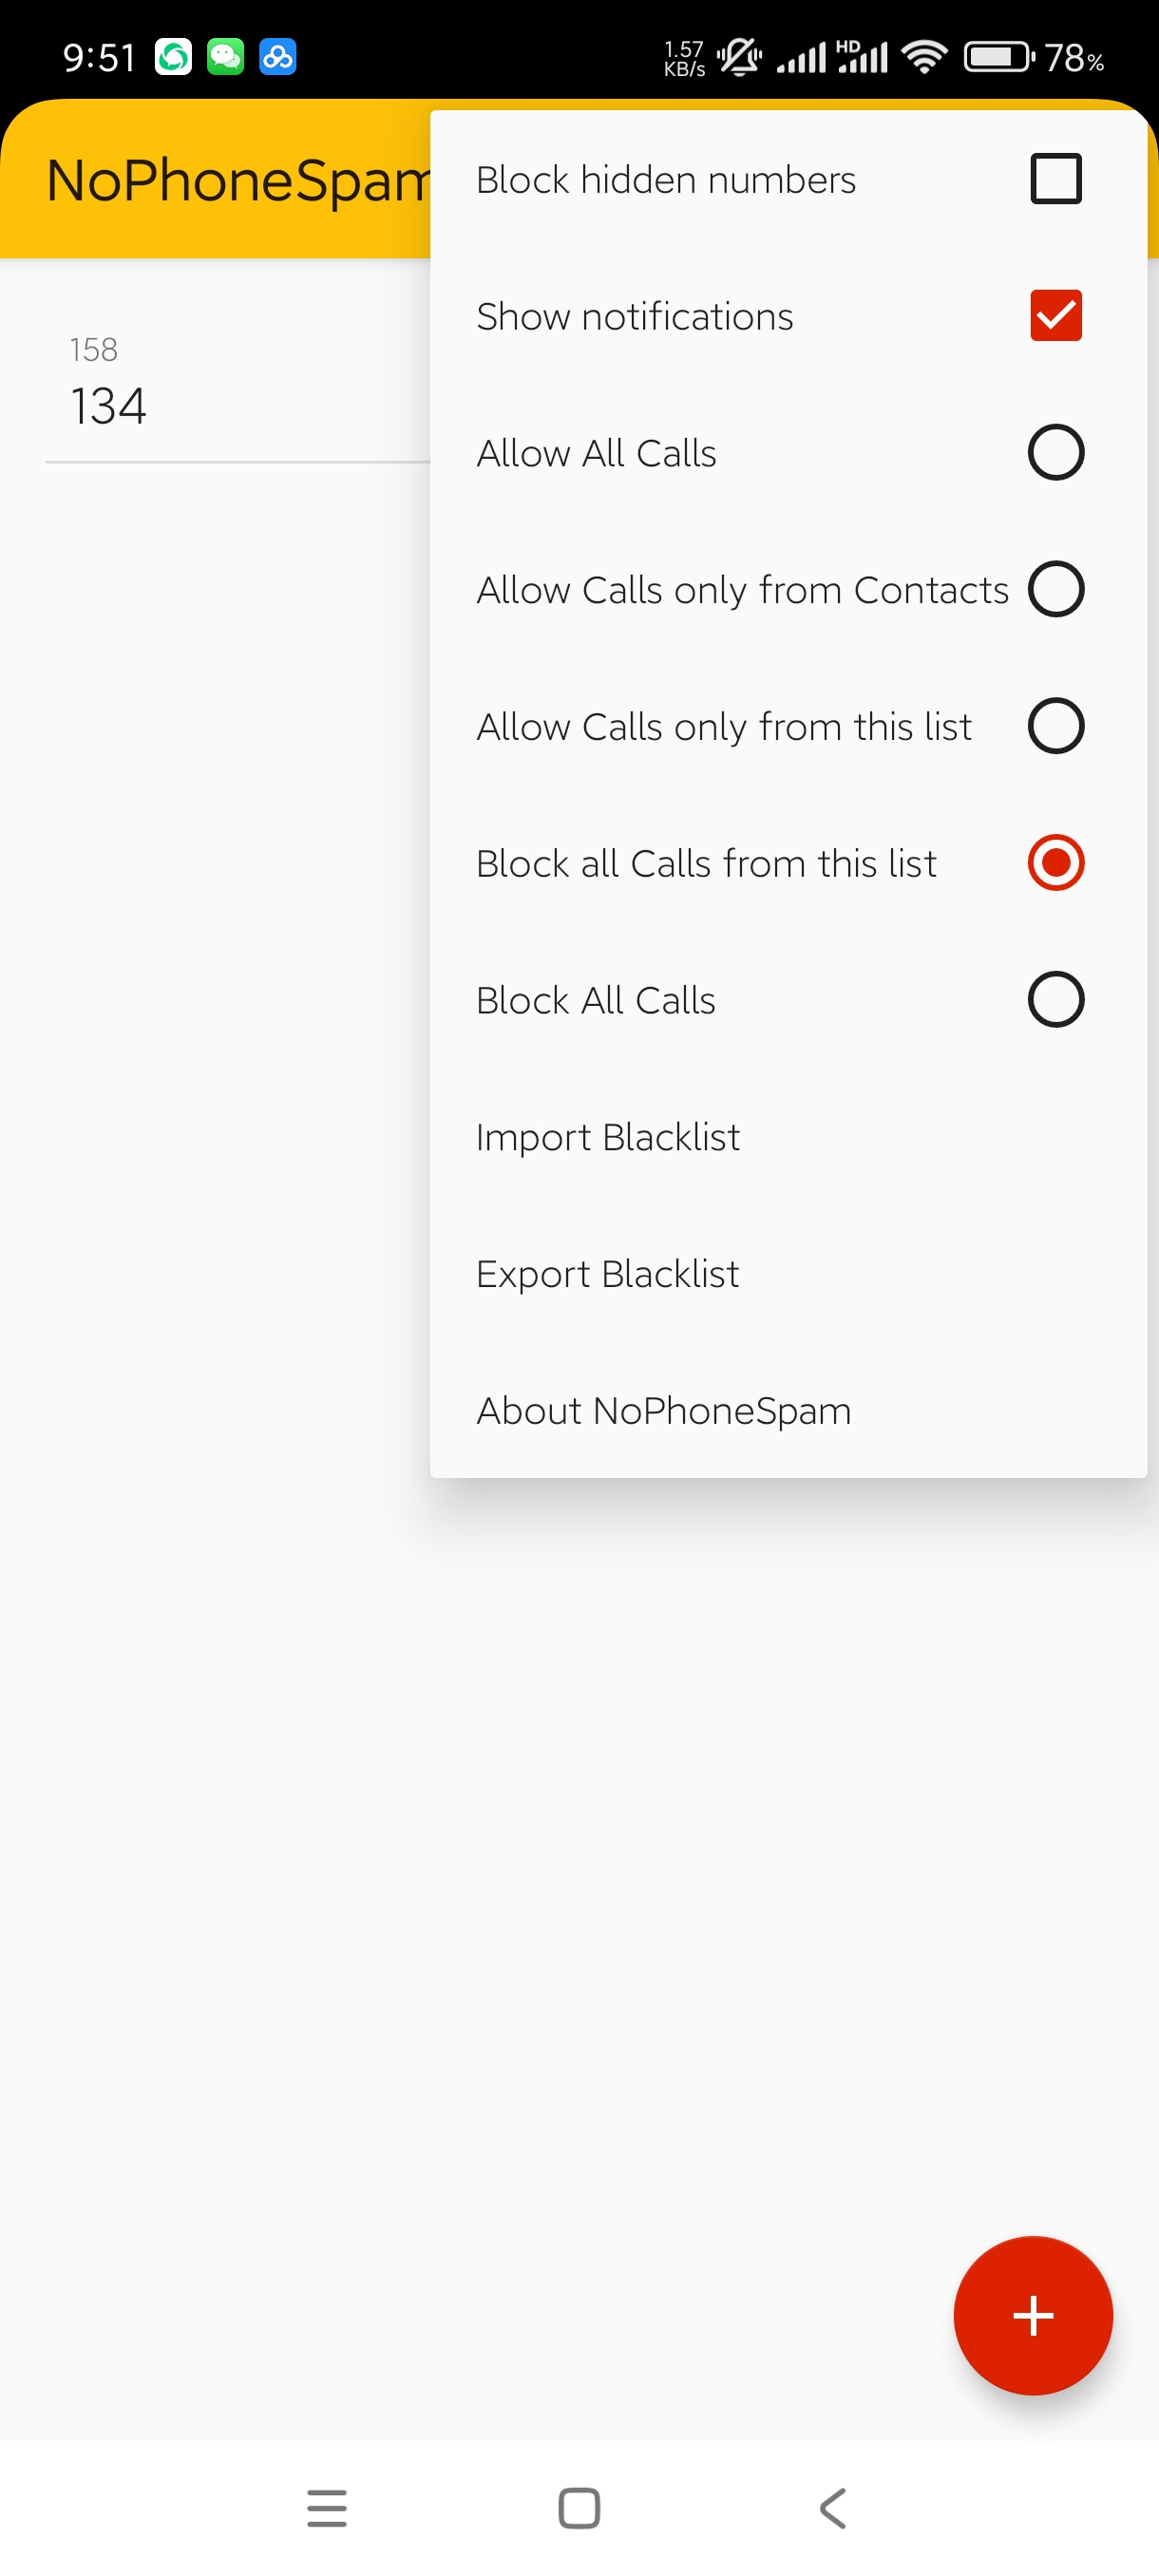
Task: Disable the Show notifications checkbox
Action: tap(1055, 316)
